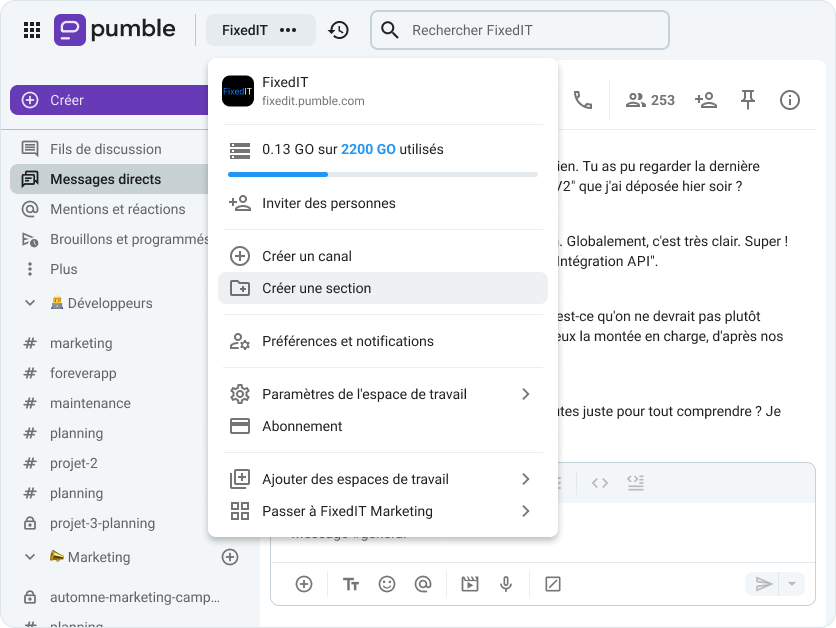836x628 pixels.
Task: Add a channel to Marketing section
Action: tap(230, 557)
